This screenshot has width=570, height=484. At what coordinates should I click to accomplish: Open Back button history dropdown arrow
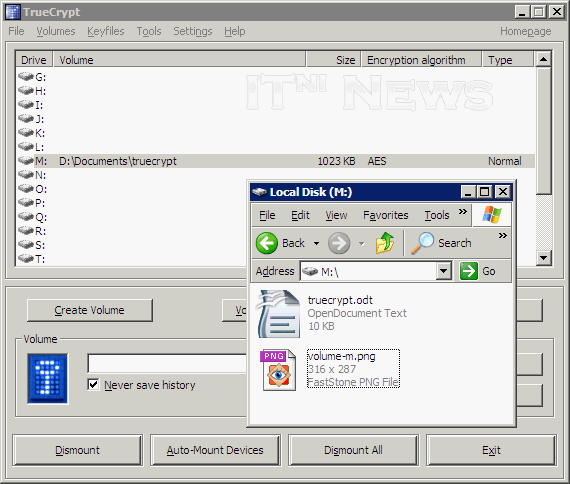click(x=316, y=243)
